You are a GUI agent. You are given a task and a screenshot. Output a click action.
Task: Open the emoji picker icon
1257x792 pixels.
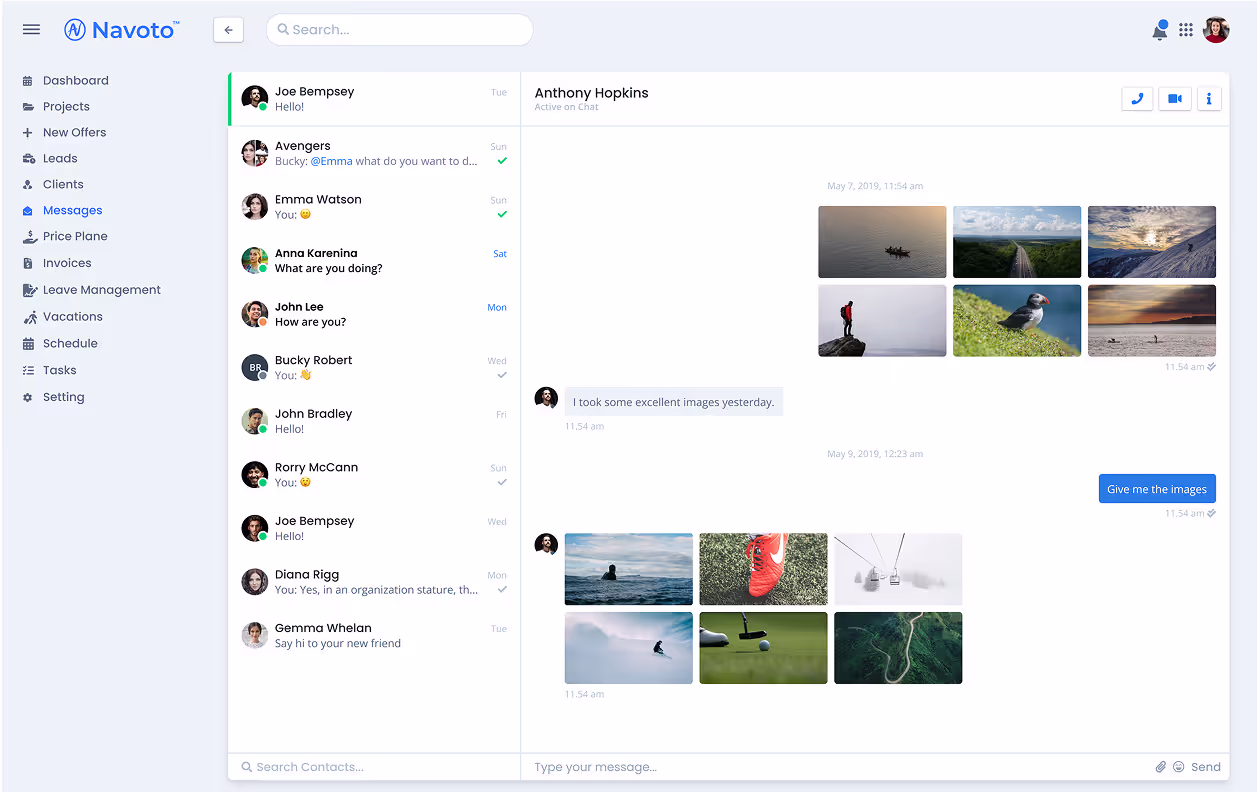coord(1179,767)
